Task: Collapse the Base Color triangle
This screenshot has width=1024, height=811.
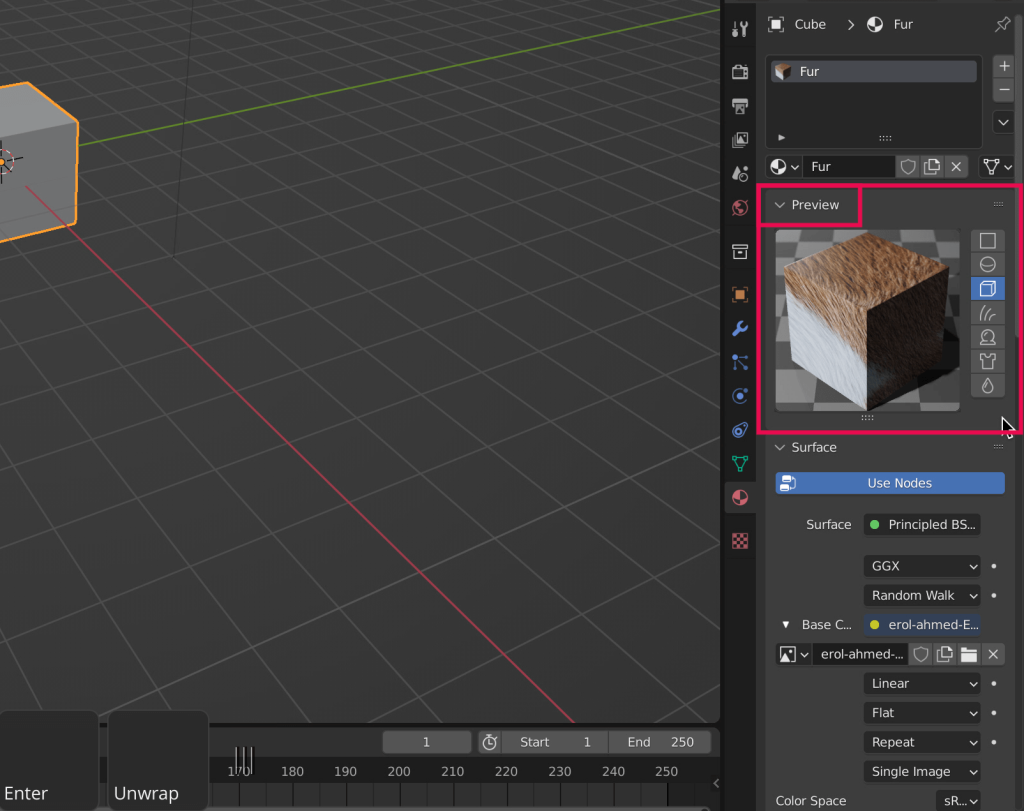Action: pyautogui.click(x=786, y=625)
